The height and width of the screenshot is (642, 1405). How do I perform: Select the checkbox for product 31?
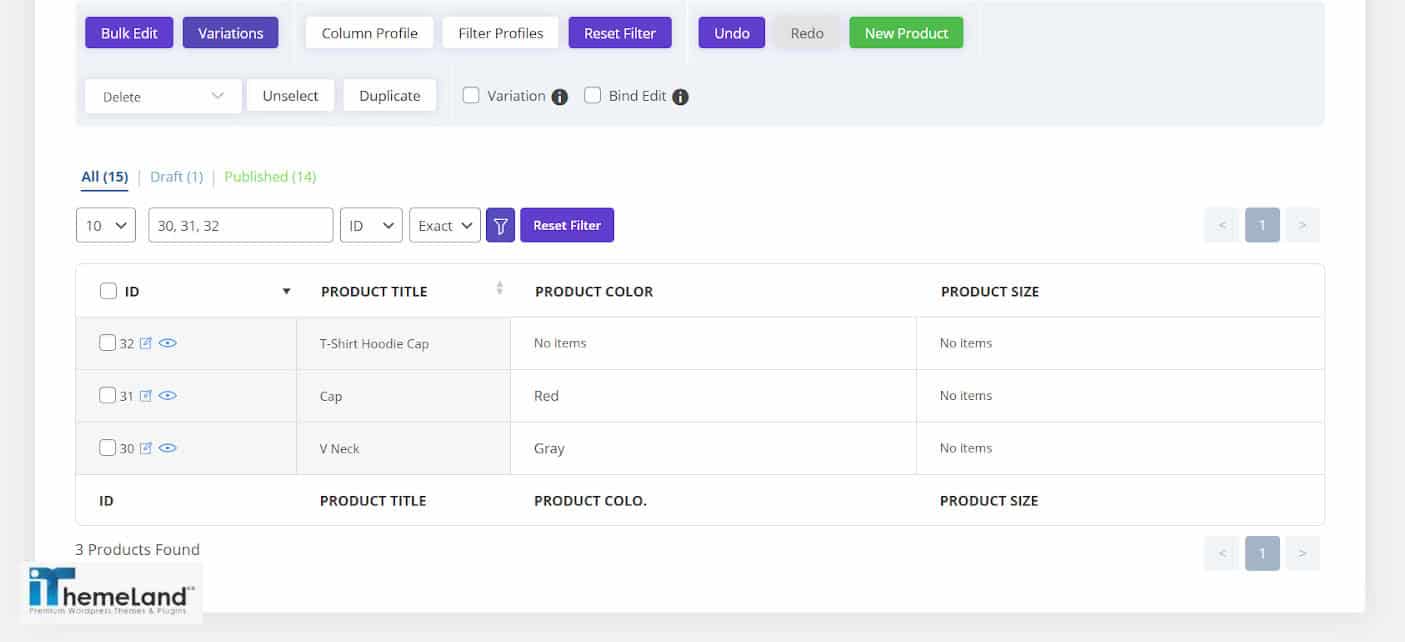pyautogui.click(x=108, y=395)
